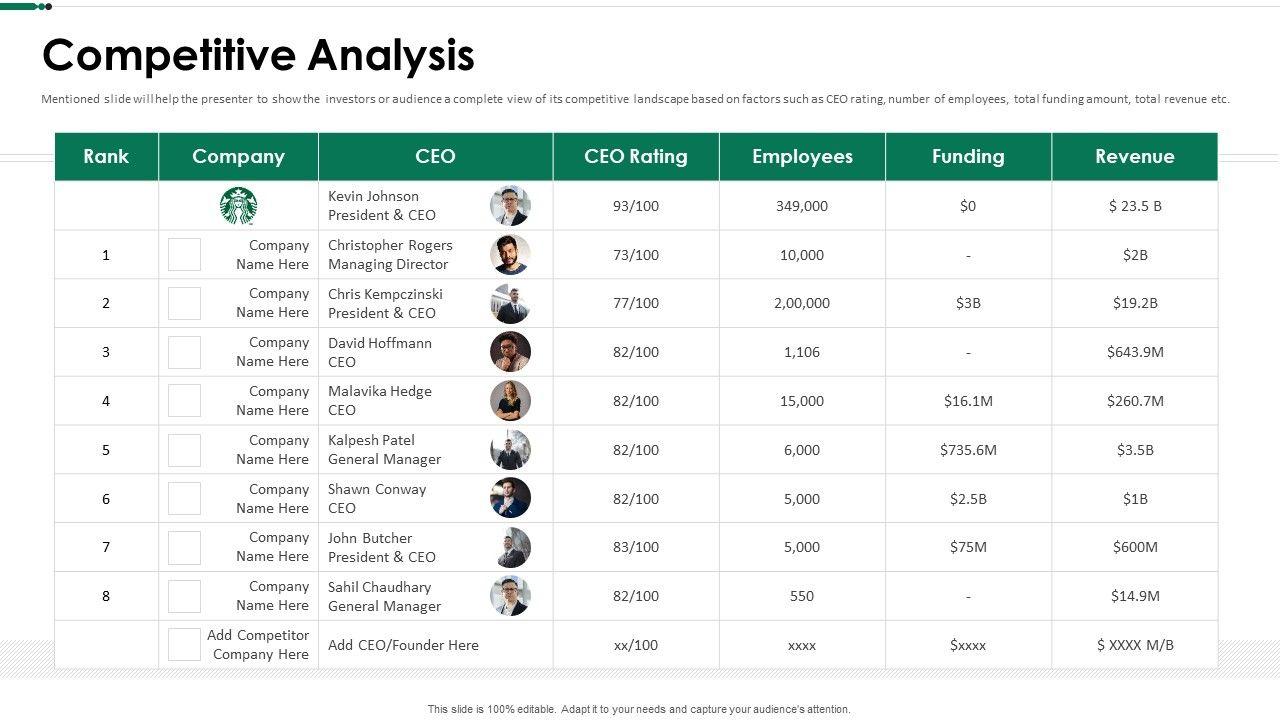Image resolution: width=1280 pixels, height=720 pixels.
Task: Select Malavika Hedge's profile picture
Action: (510, 401)
